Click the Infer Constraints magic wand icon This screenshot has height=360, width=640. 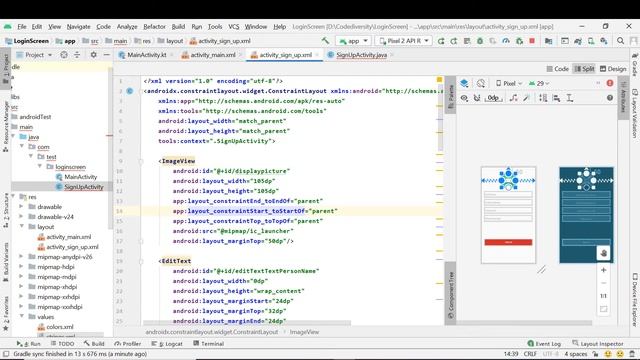(x=527, y=98)
